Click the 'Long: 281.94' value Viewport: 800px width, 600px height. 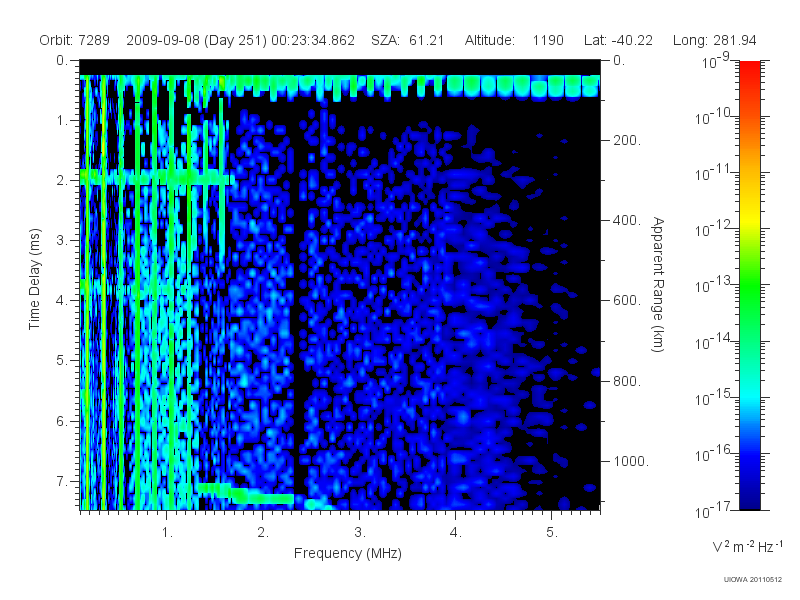[714, 40]
